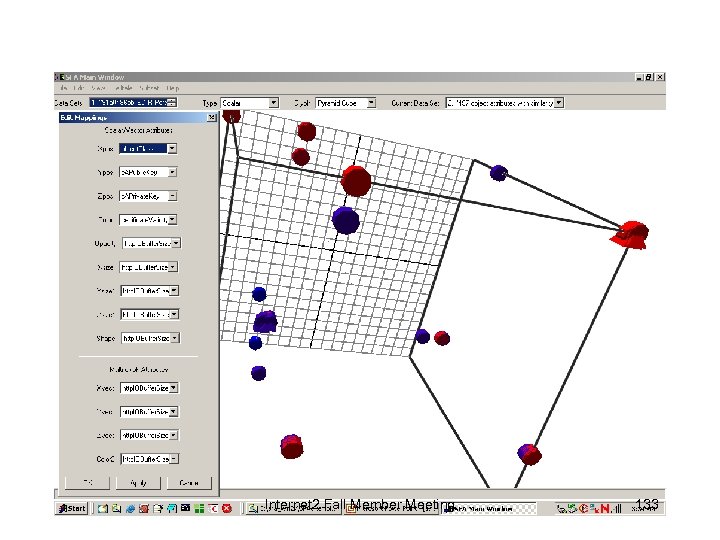Open the Zvec vector attribute dropdown
Screen dimensions: 720x540
(174, 435)
